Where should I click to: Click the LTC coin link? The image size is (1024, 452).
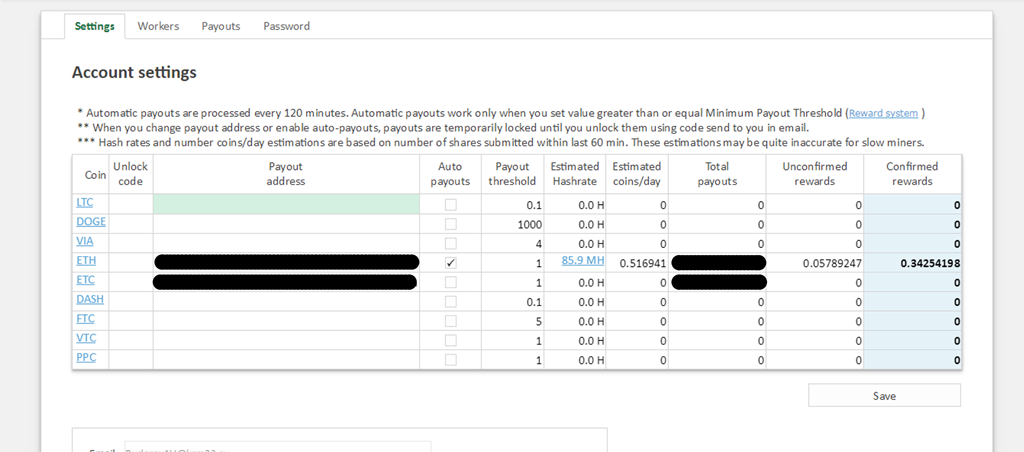pyautogui.click(x=85, y=203)
